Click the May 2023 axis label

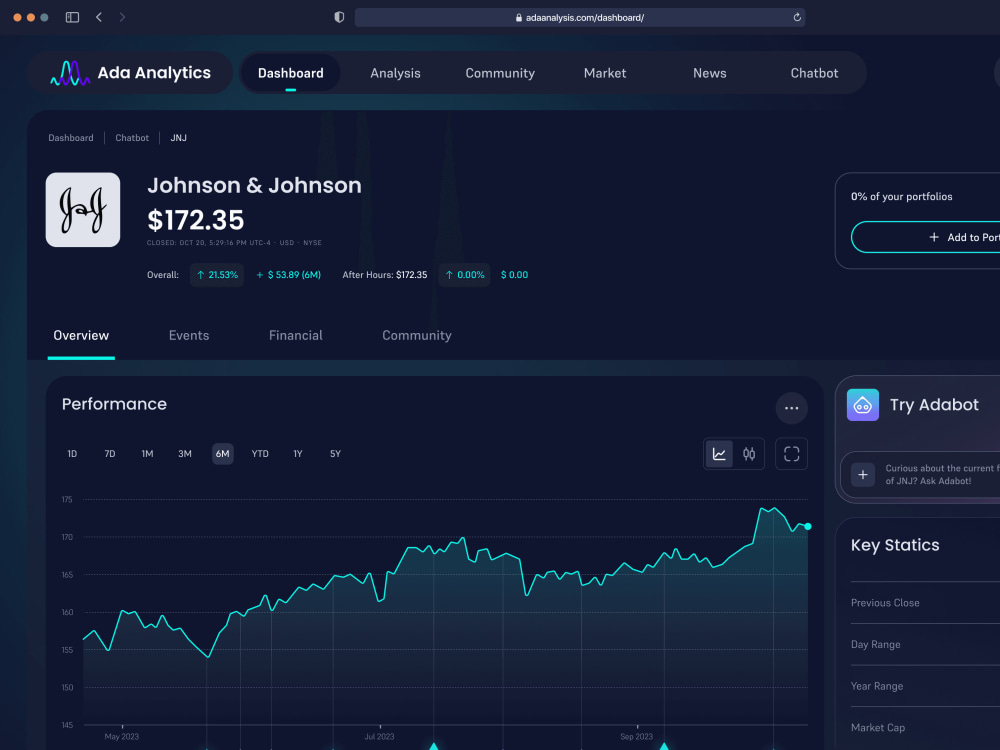pyautogui.click(x=122, y=737)
